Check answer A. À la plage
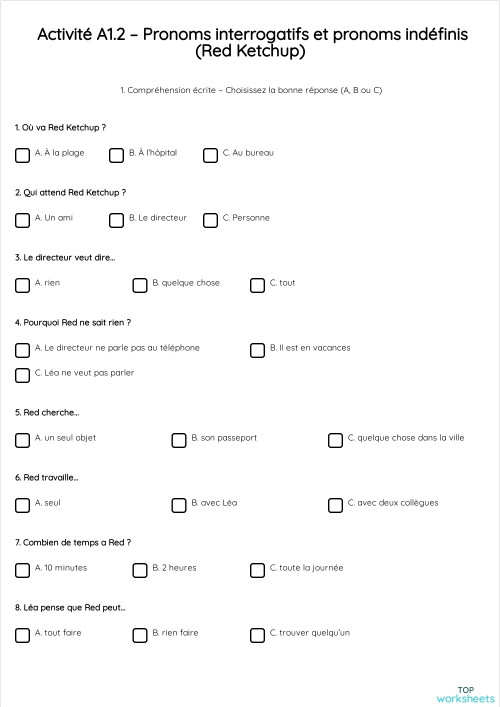This screenshot has height=707, width=500. [x=23, y=156]
